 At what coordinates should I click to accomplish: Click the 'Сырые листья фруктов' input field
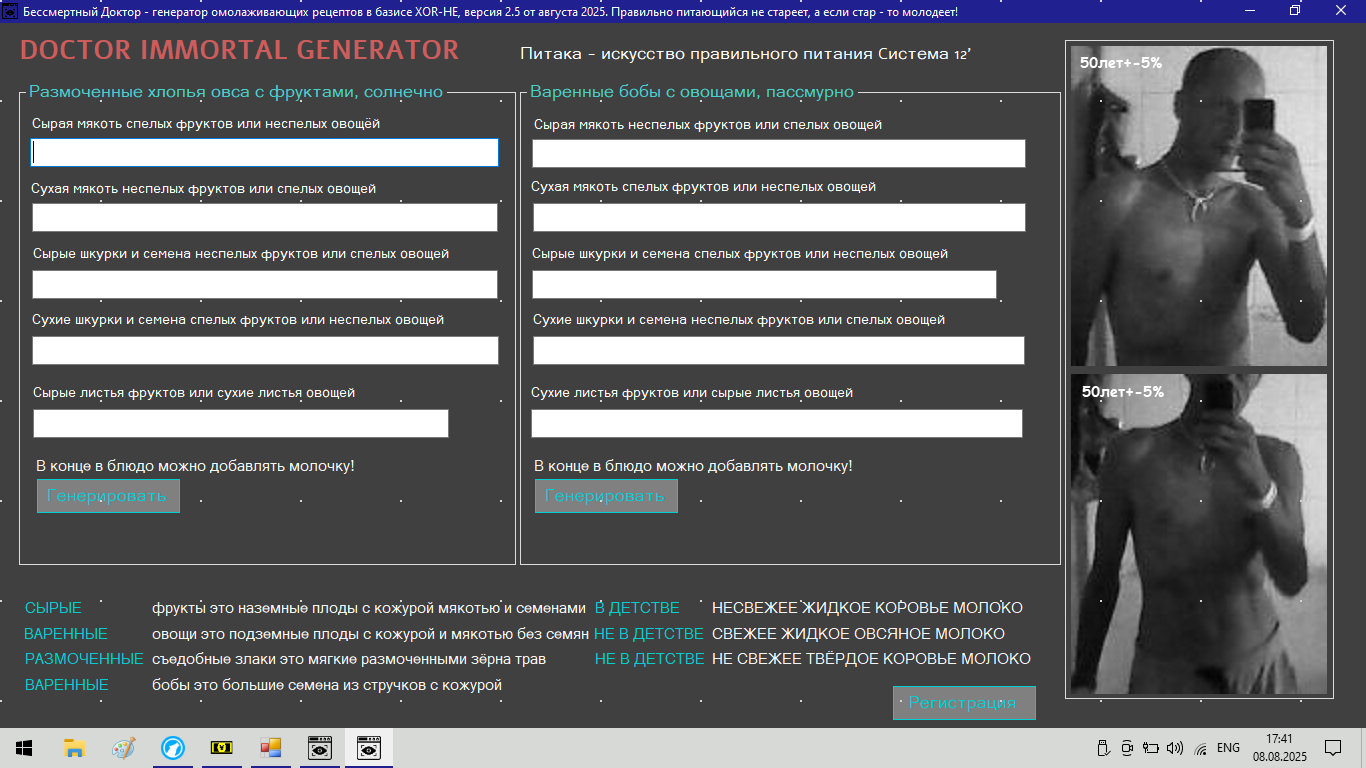pyautogui.click(x=241, y=424)
